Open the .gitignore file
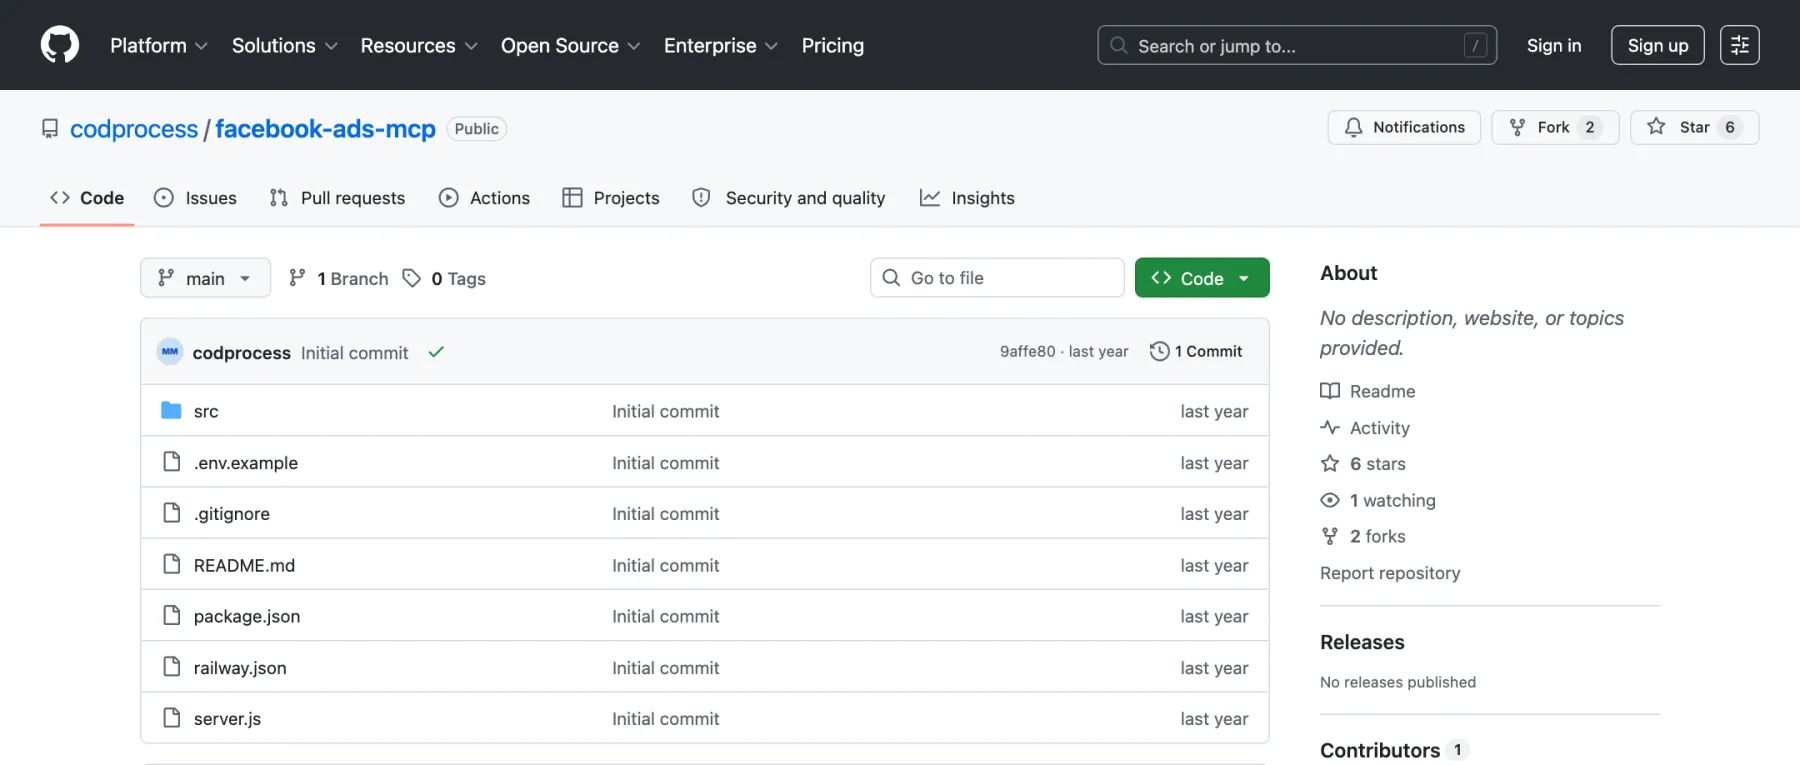The image size is (1800, 765). (x=232, y=514)
